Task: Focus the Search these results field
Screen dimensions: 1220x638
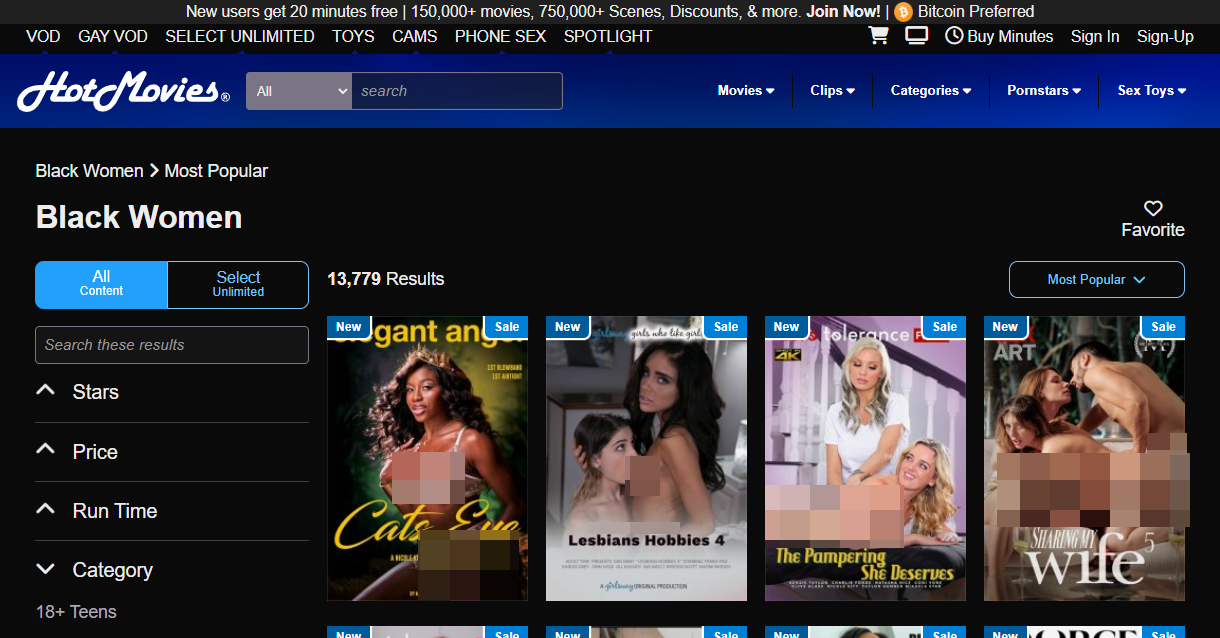Action: (x=172, y=345)
